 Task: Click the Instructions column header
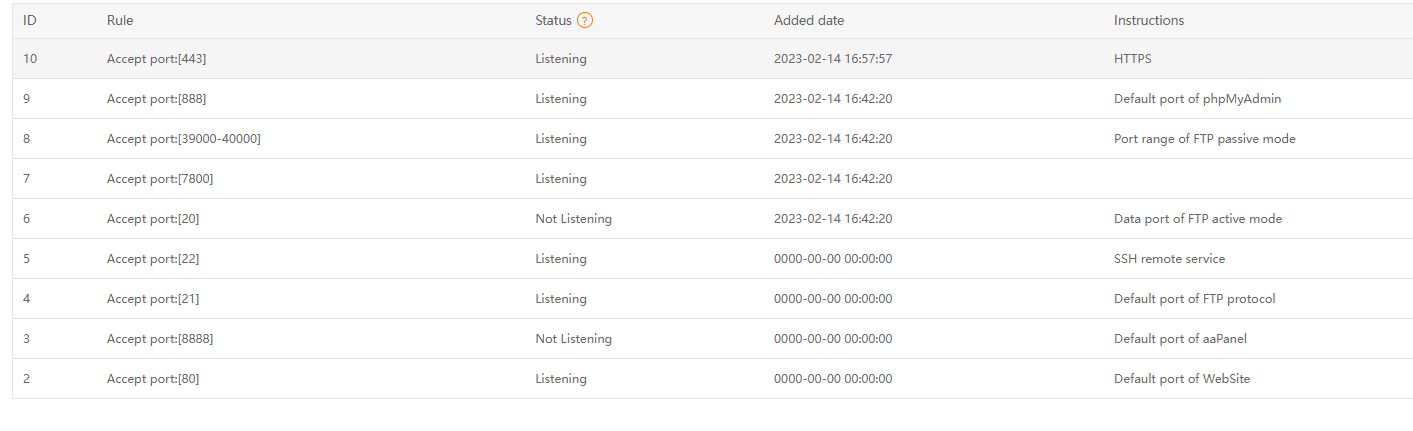point(1149,20)
